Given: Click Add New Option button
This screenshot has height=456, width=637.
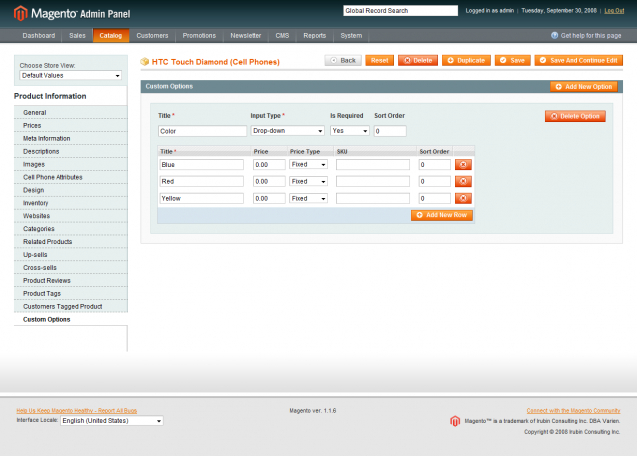Looking at the screenshot, I should tap(583, 87).
